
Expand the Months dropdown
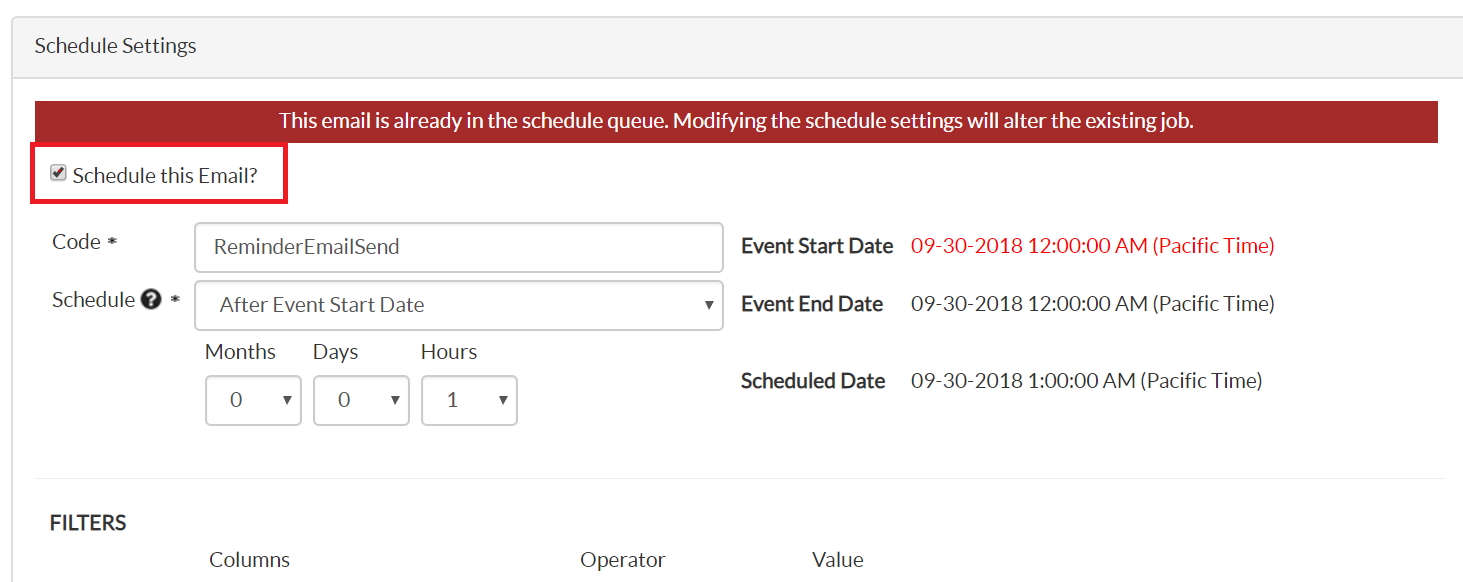tap(253, 400)
